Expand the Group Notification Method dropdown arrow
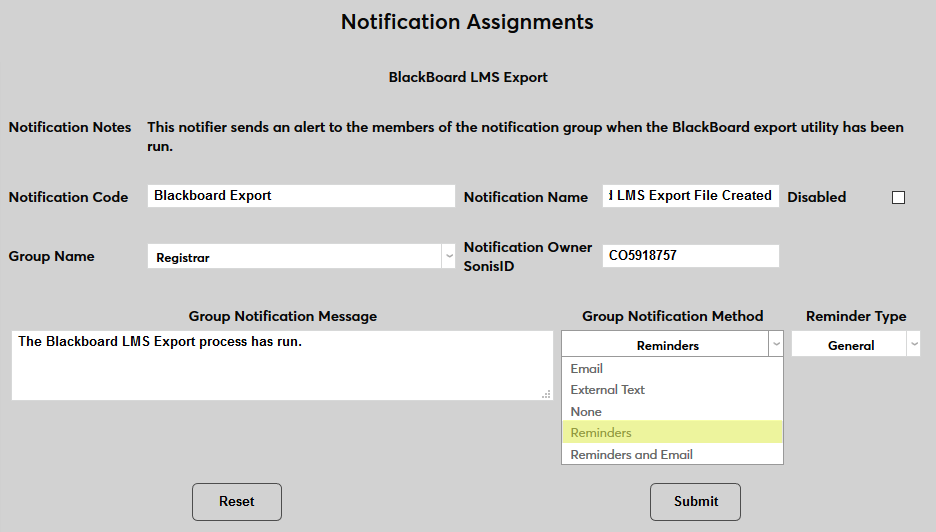This screenshot has height=532, width=936. pyautogui.click(x=775, y=344)
